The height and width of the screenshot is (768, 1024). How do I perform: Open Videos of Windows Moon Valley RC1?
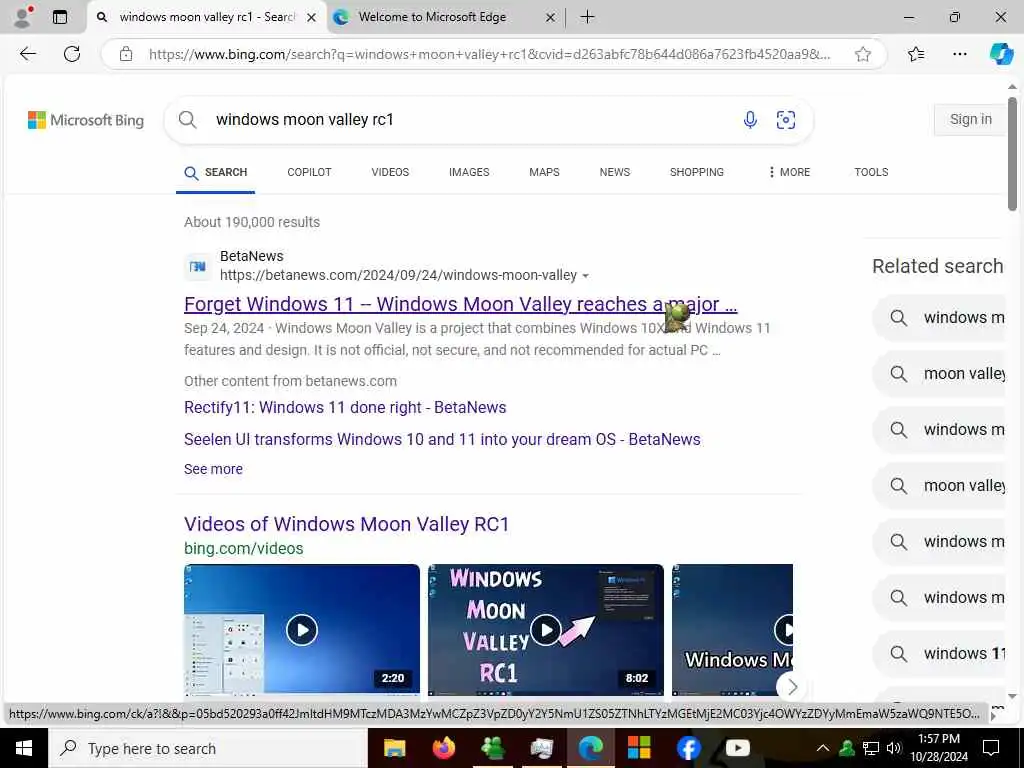pyautogui.click(x=346, y=524)
